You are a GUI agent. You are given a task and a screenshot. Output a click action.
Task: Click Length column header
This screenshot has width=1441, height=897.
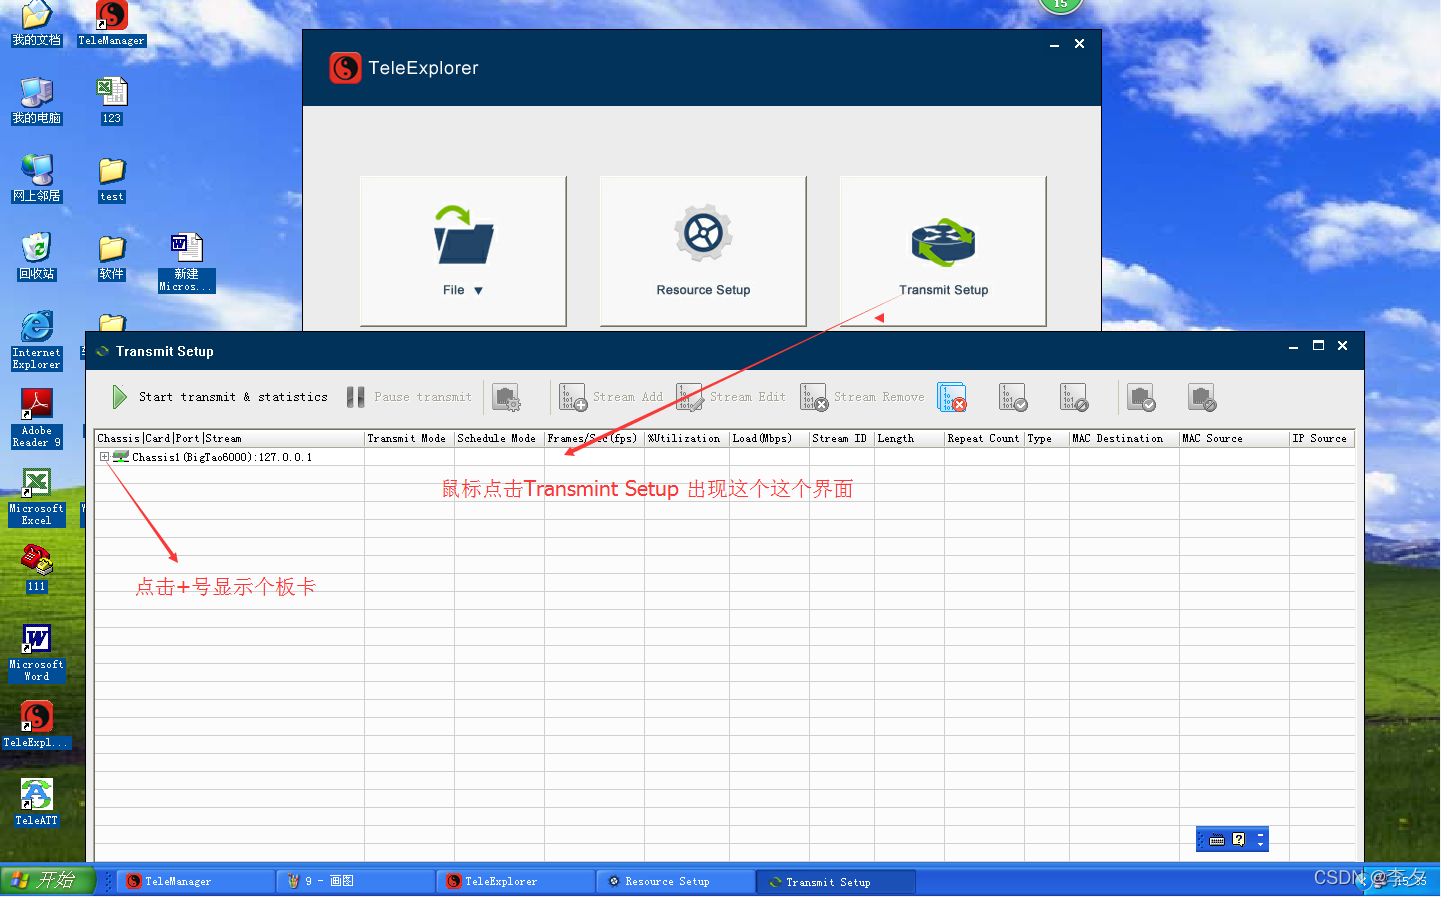click(909, 439)
